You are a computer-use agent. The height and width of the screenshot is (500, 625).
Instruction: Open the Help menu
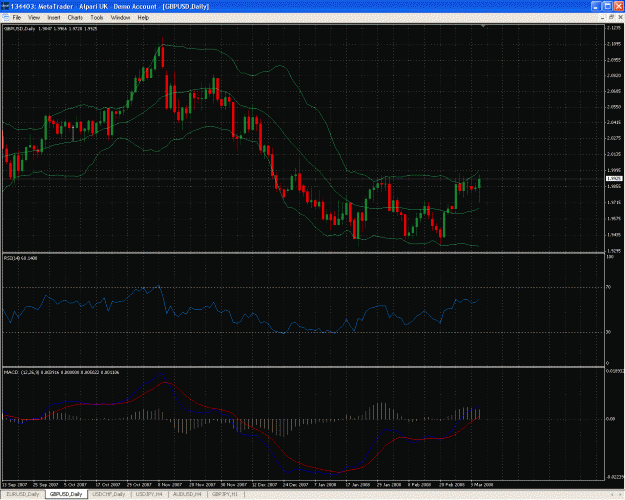click(x=143, y=18)
